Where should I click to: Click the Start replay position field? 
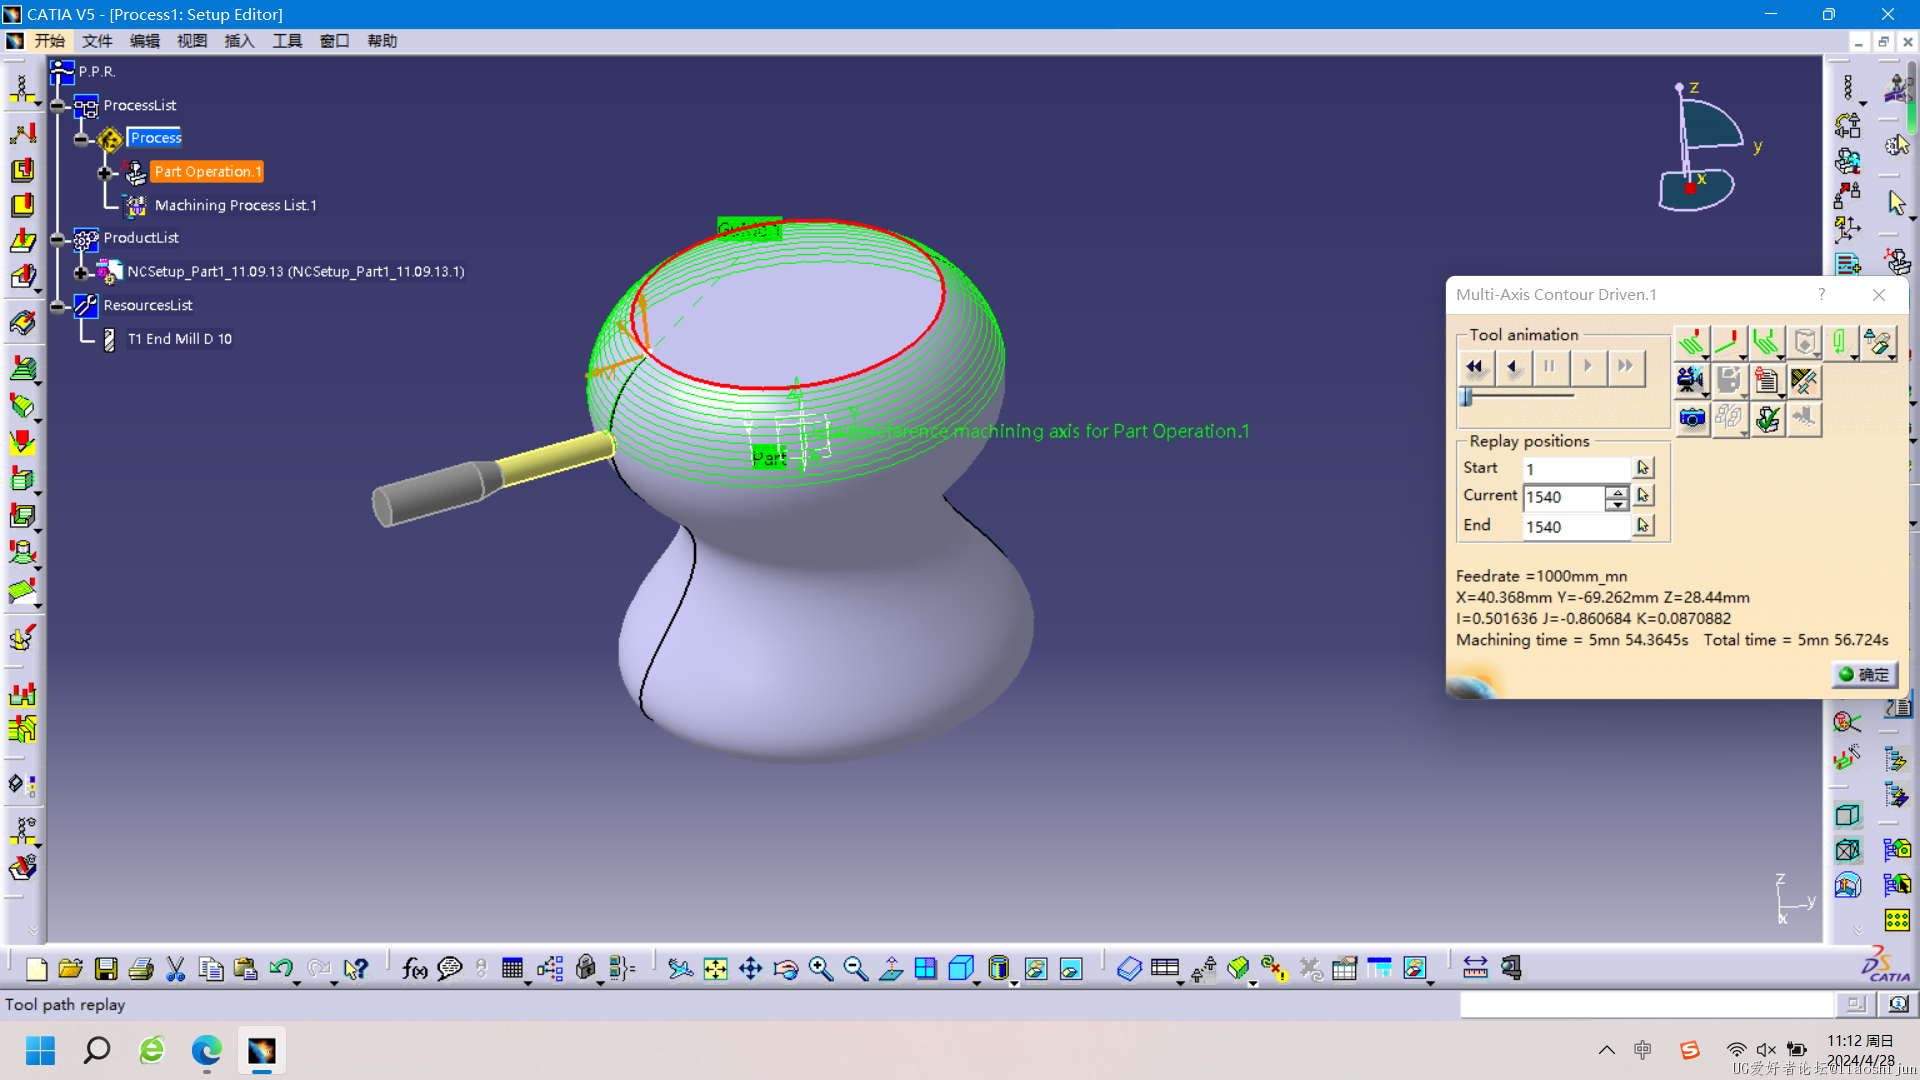coord(1577,469)
